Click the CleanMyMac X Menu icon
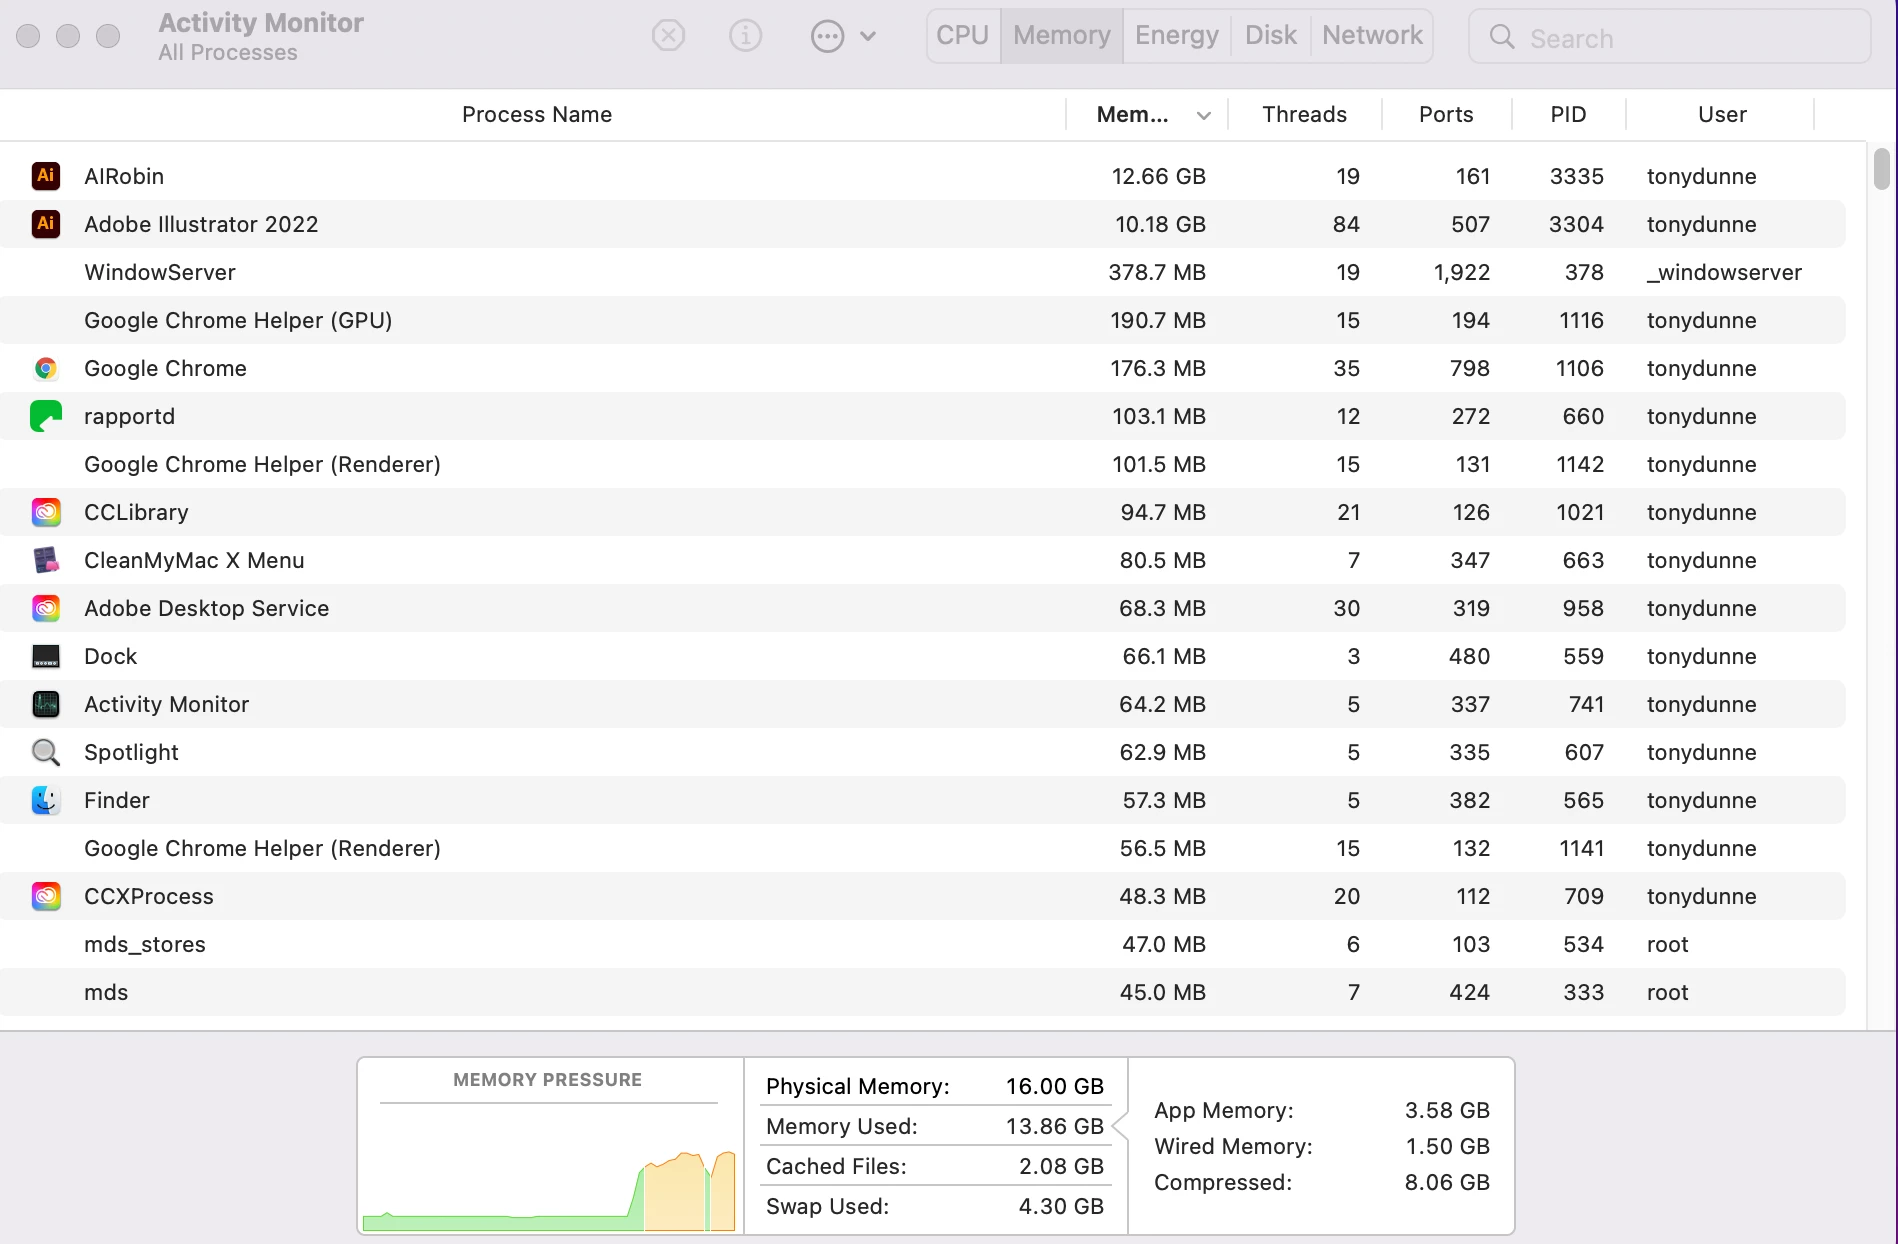This screenshot has width=1898, height=1244. 46,560
